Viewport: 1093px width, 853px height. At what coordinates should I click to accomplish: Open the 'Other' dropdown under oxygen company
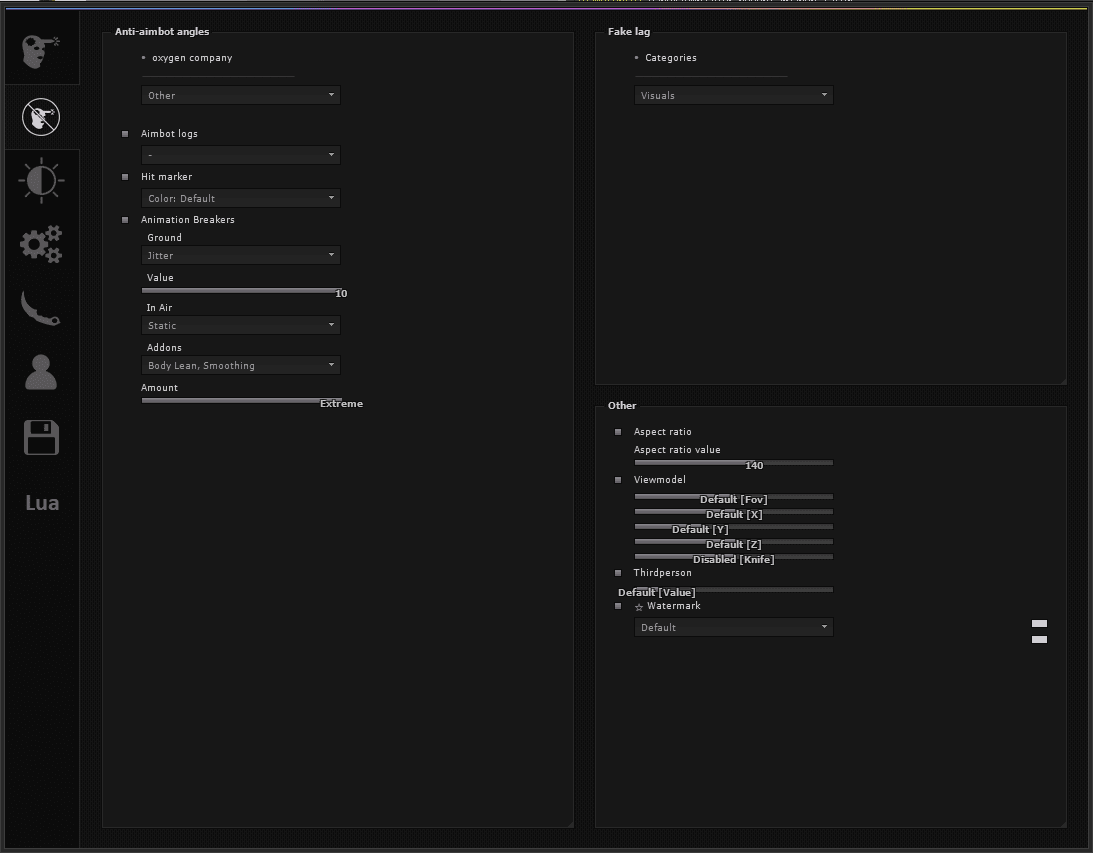241,95
